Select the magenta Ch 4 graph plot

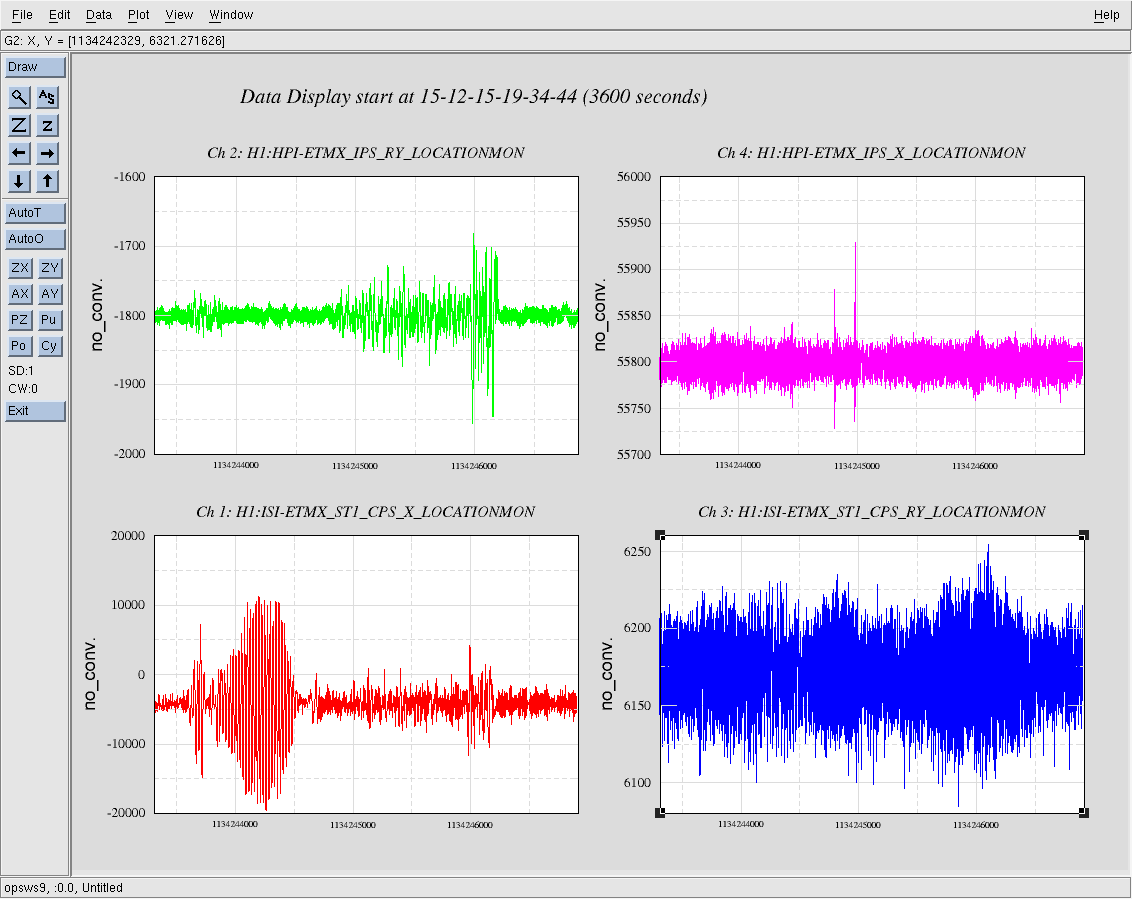tap(872, 316)
